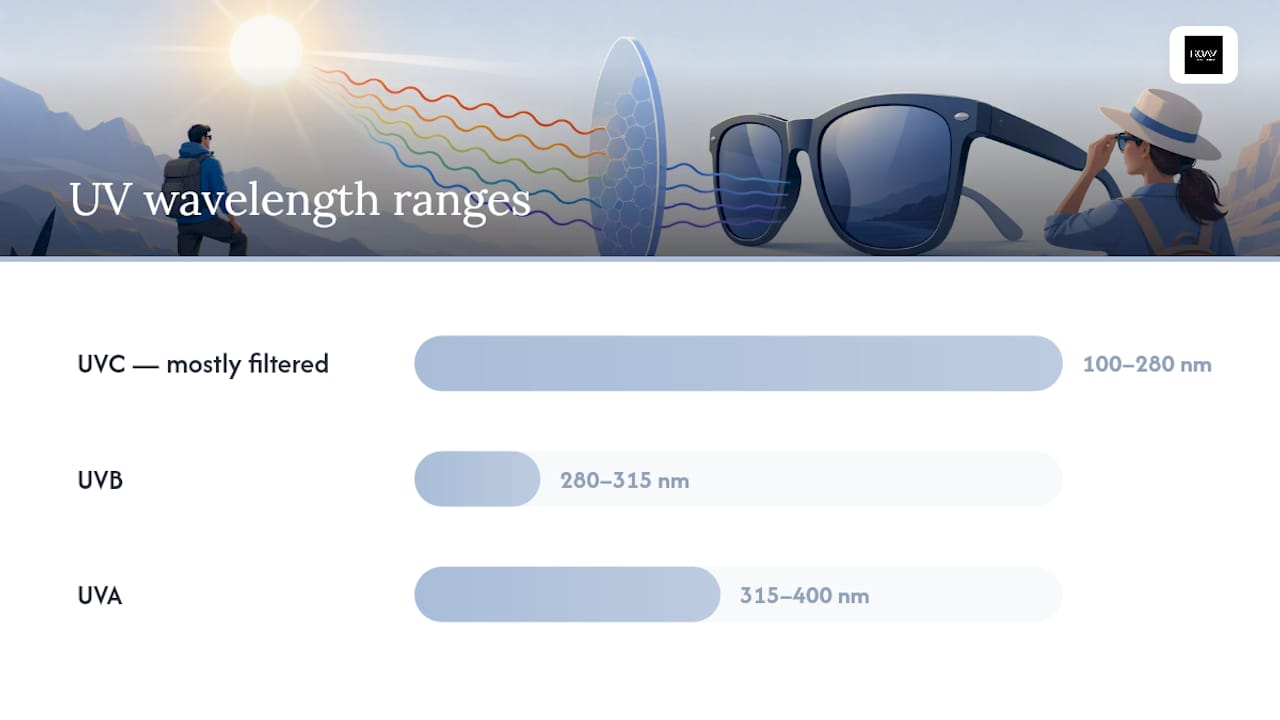
Task: Click the black brand logo badge
Action: (1203, 55)
